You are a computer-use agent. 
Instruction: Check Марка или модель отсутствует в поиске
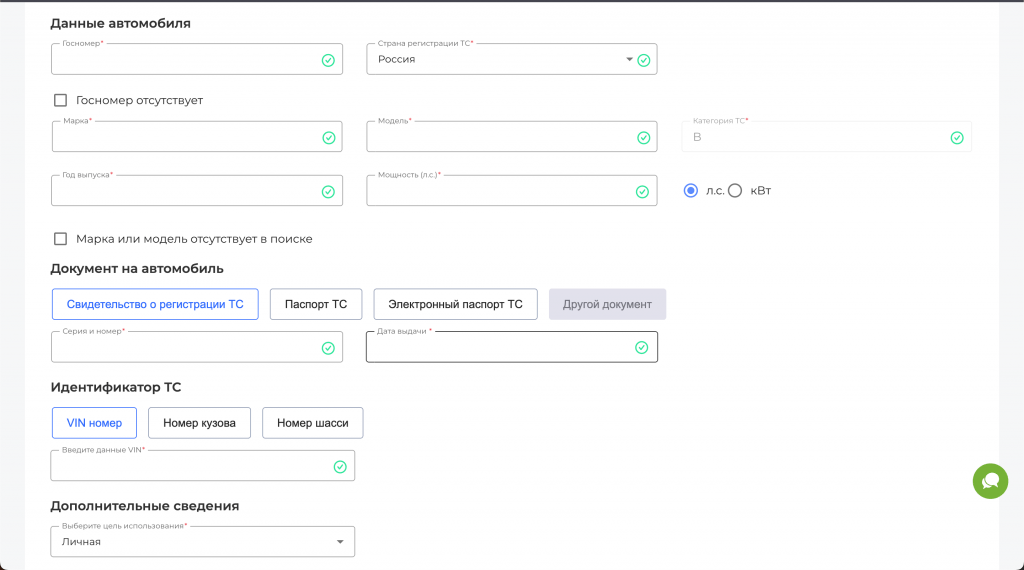[61, 239]
